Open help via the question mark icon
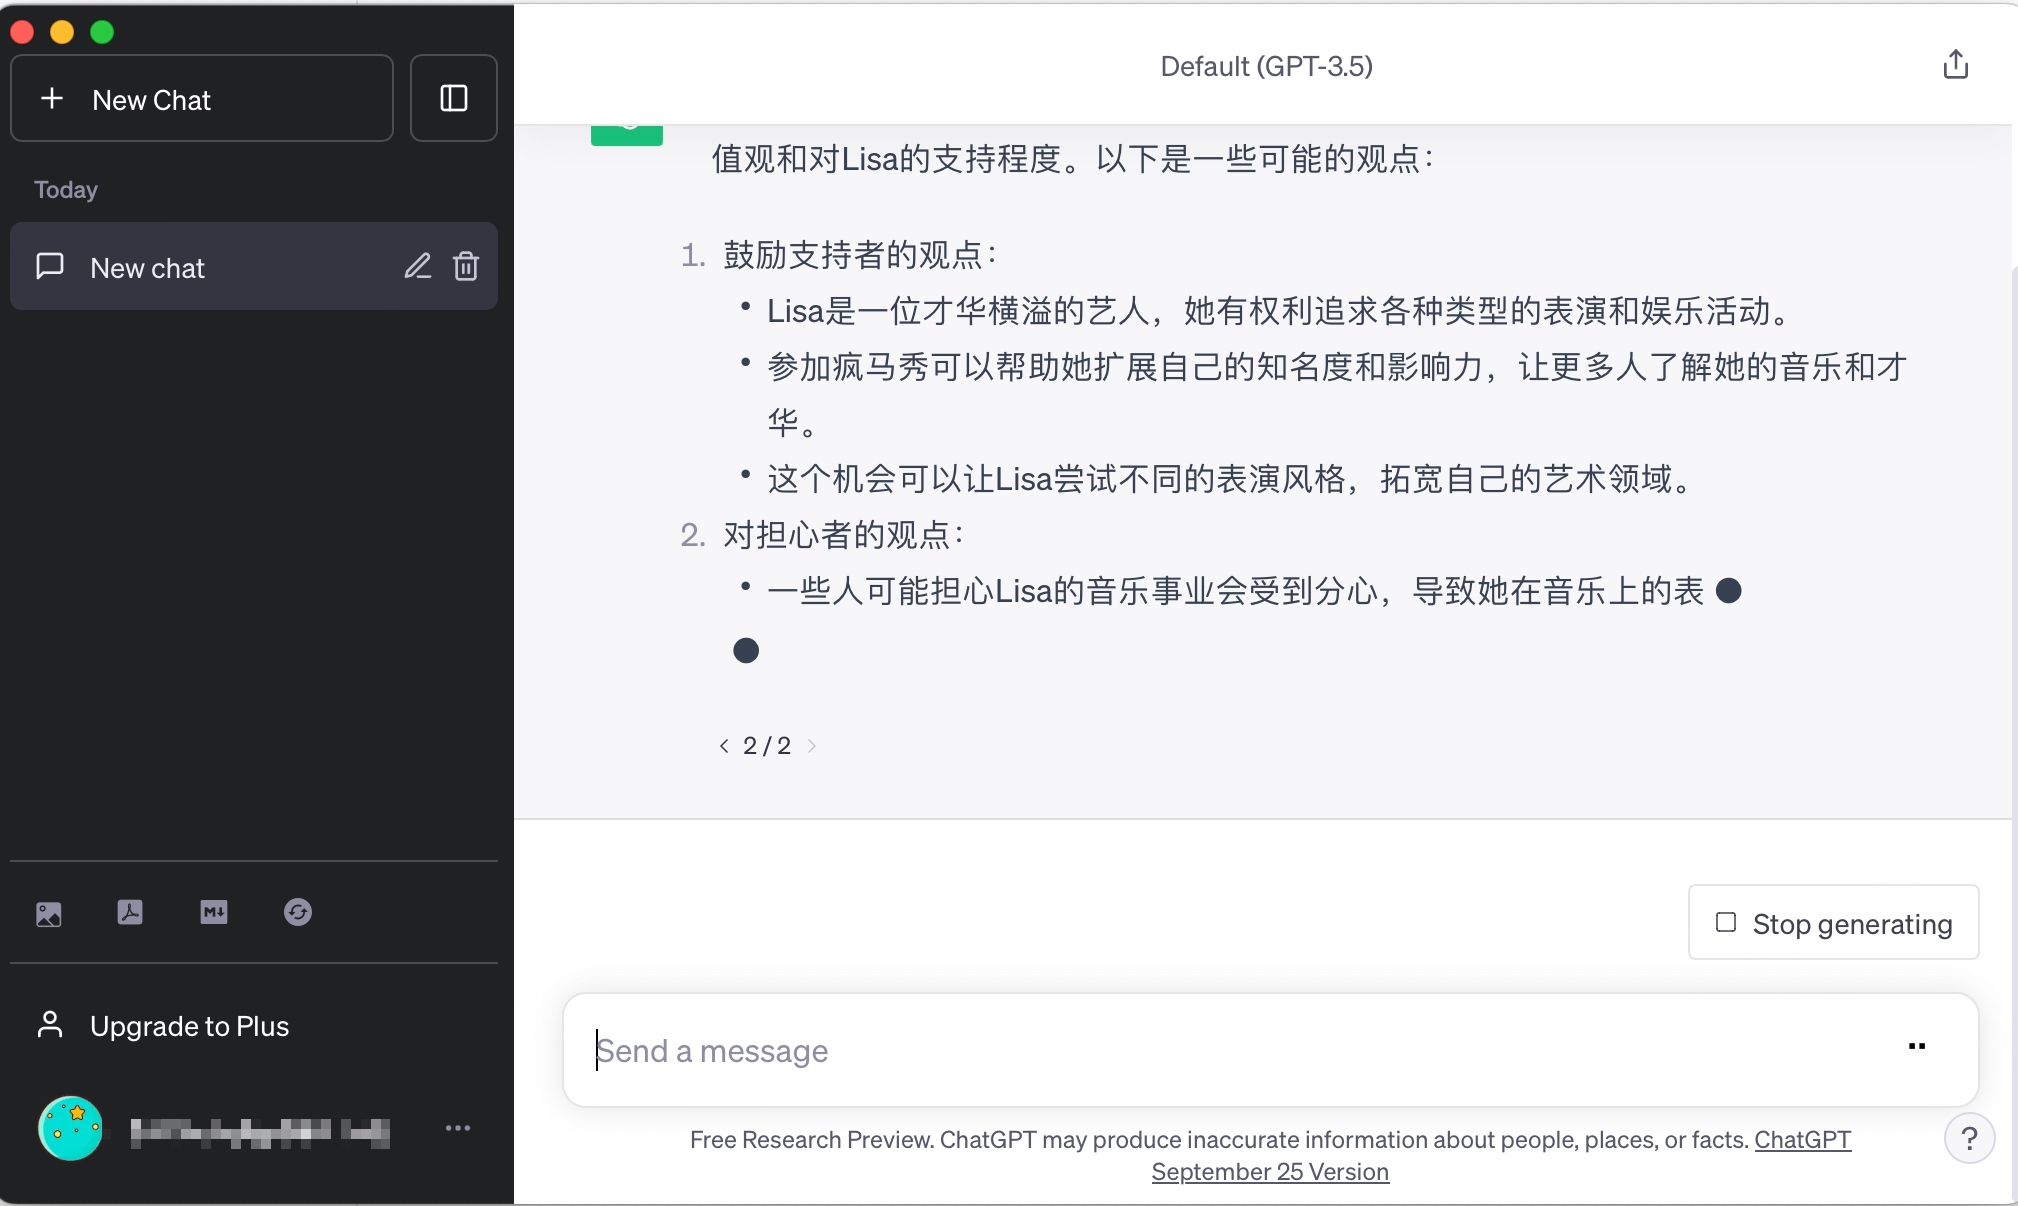 1968,1139
